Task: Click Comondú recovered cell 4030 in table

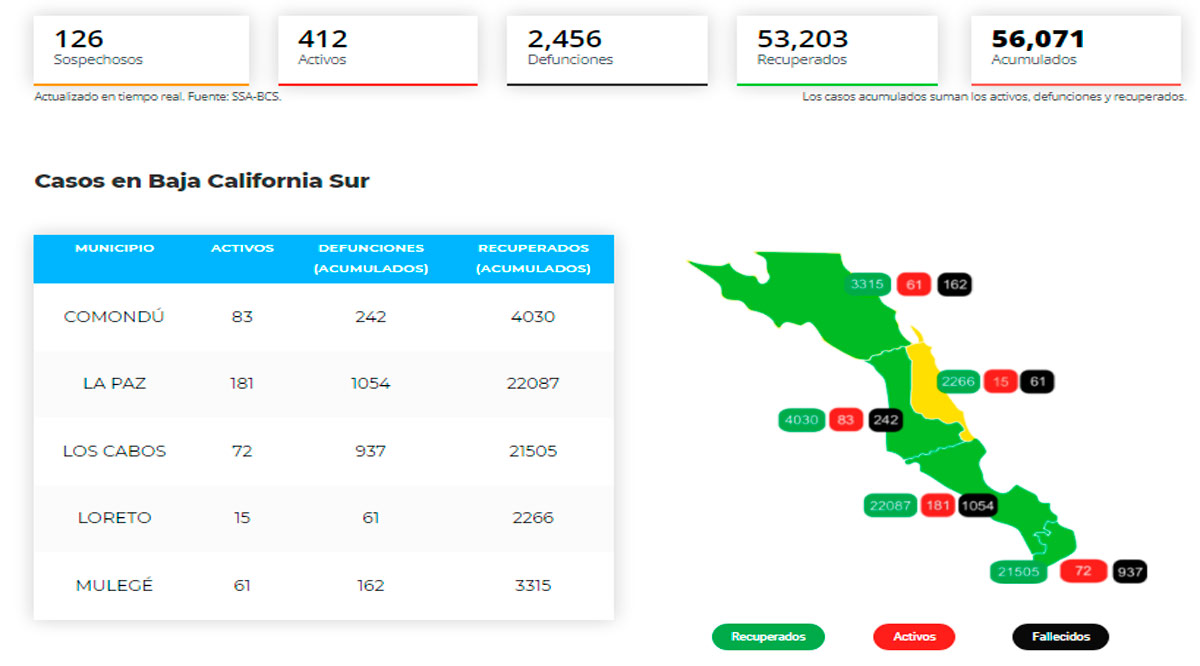Action: point(533,317)
